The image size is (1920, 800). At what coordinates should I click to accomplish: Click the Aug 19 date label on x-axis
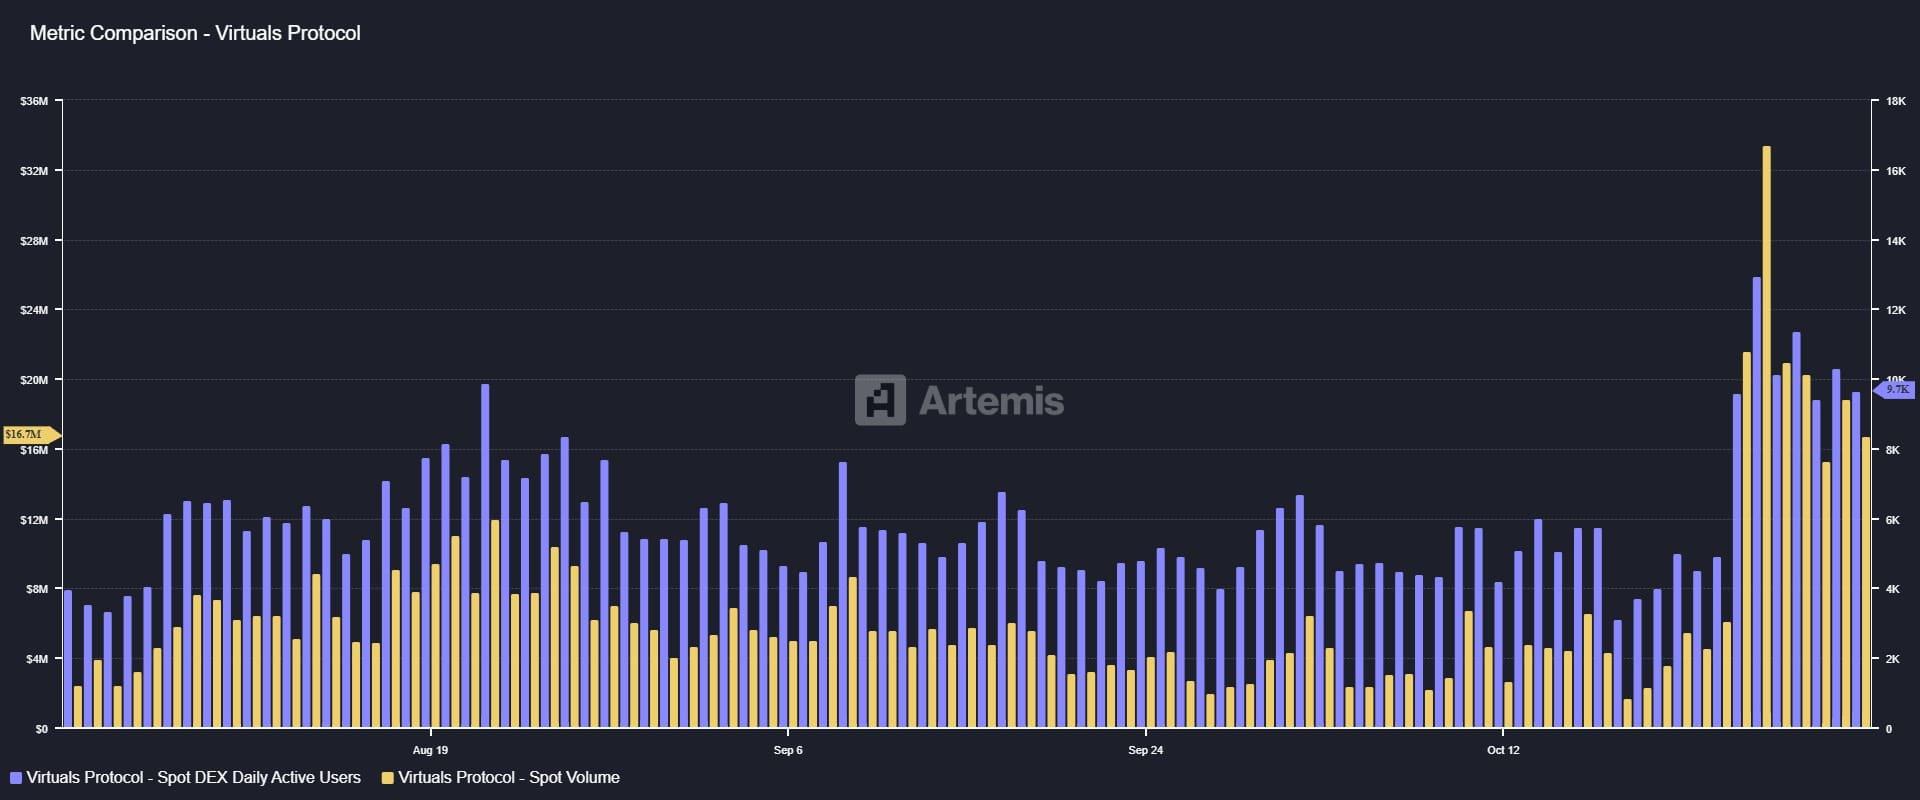coord(430,750)
